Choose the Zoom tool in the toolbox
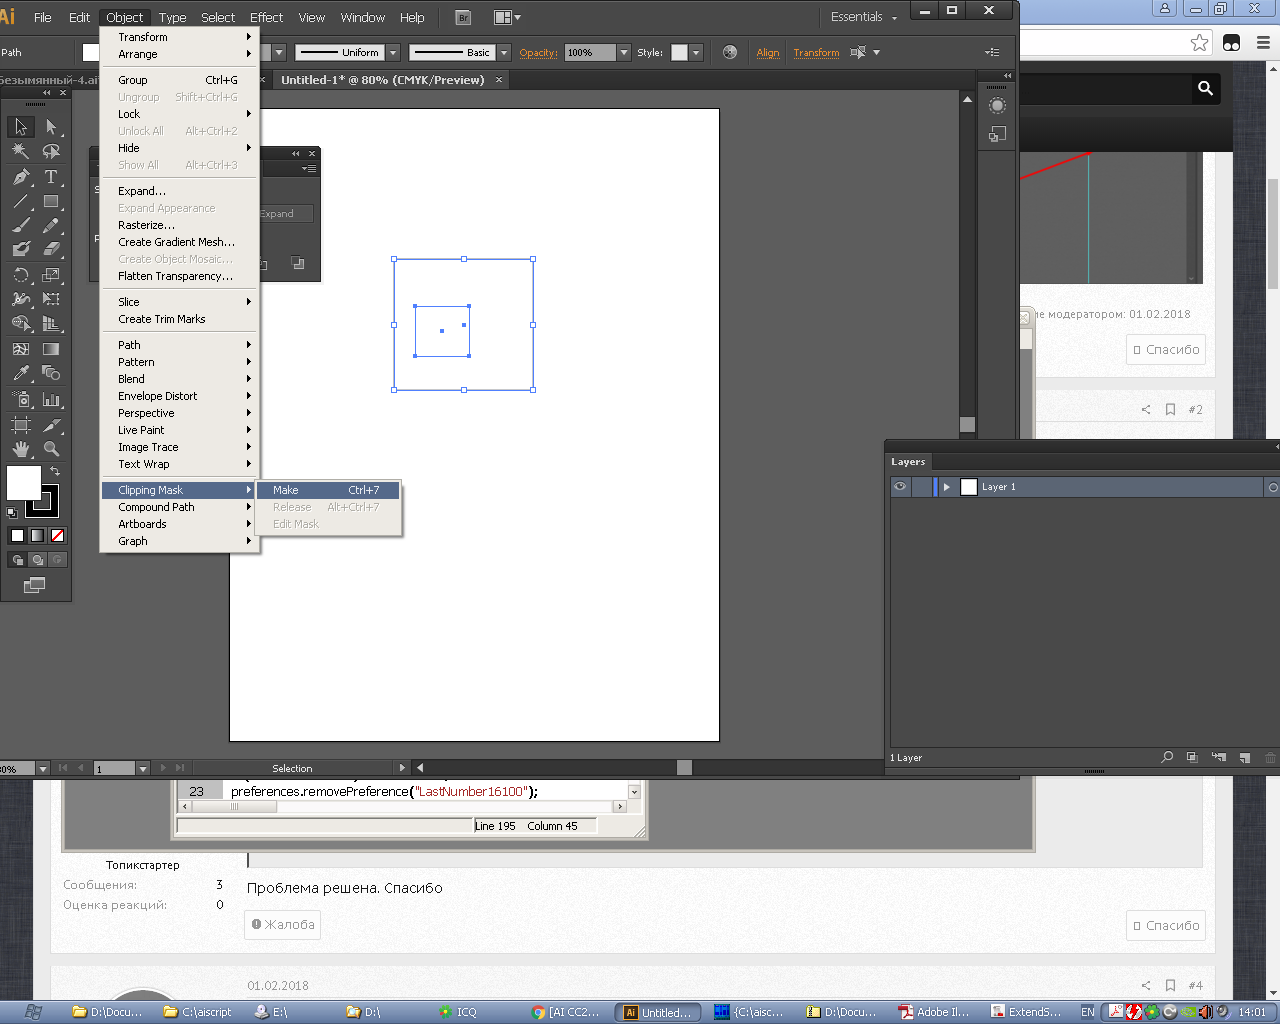The image size is (1280, 1024). [x=51, y=449]
